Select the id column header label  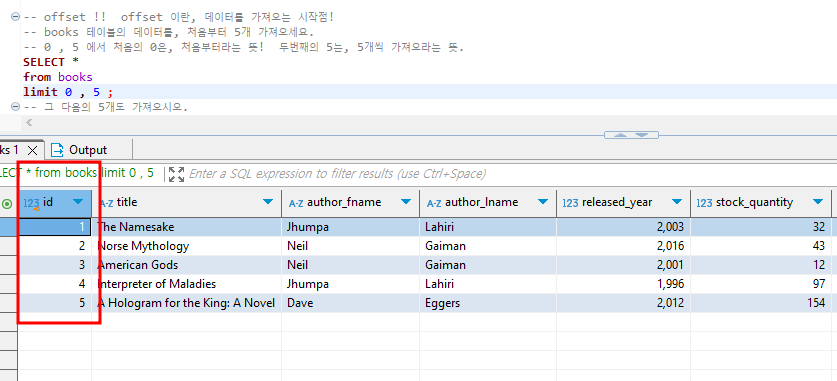click(48, 202)
